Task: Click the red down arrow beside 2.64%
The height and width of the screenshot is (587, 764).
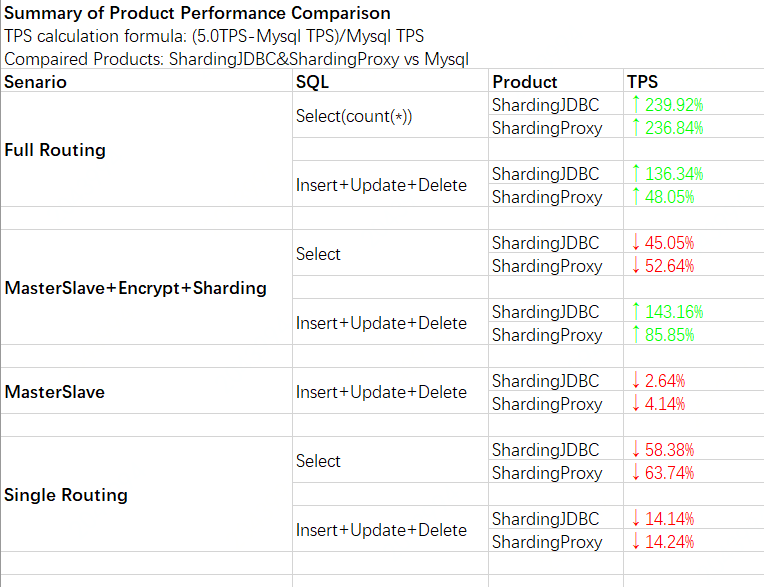Action: [x=635, y=381]
